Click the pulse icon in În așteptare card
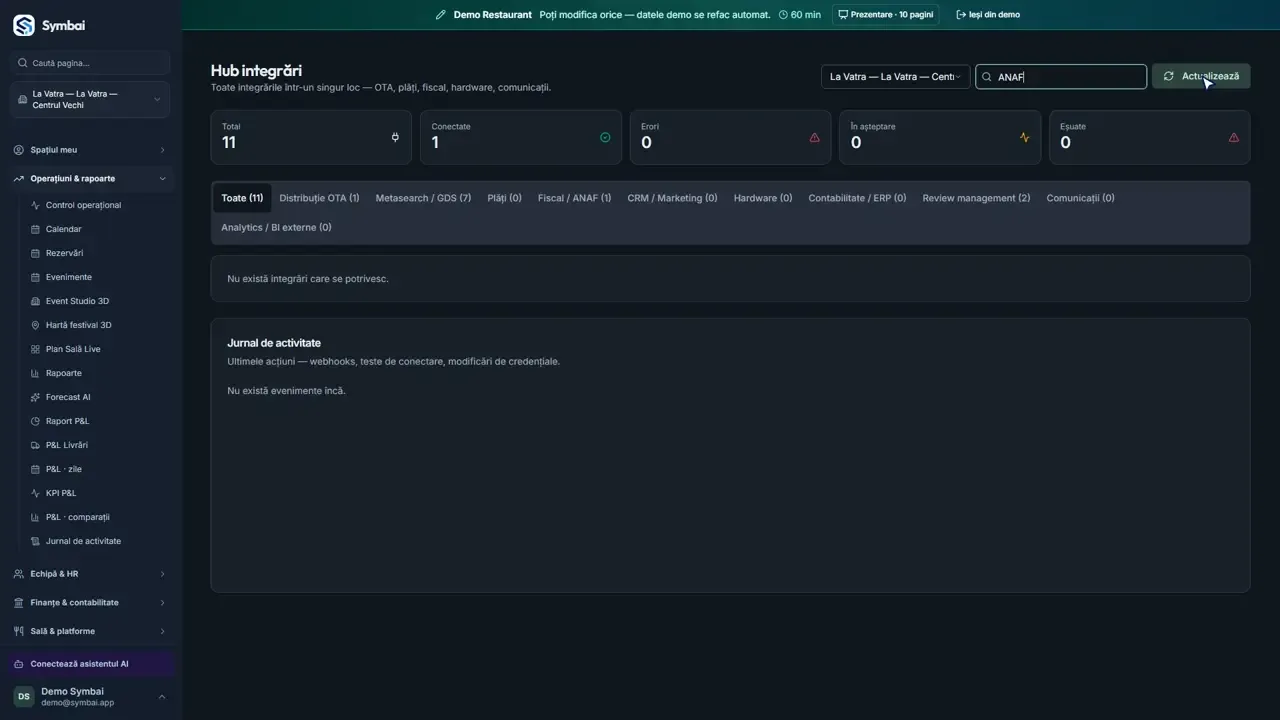The width and height of the screenshot is (1280, 720). 1024,137
